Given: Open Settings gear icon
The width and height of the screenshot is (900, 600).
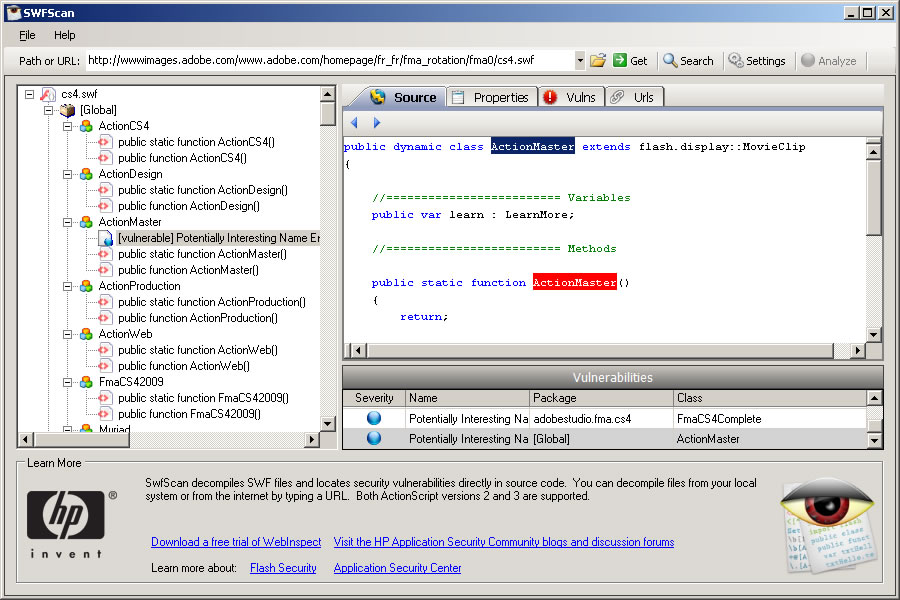Looking at the screenshot, I should pos(736,60).
